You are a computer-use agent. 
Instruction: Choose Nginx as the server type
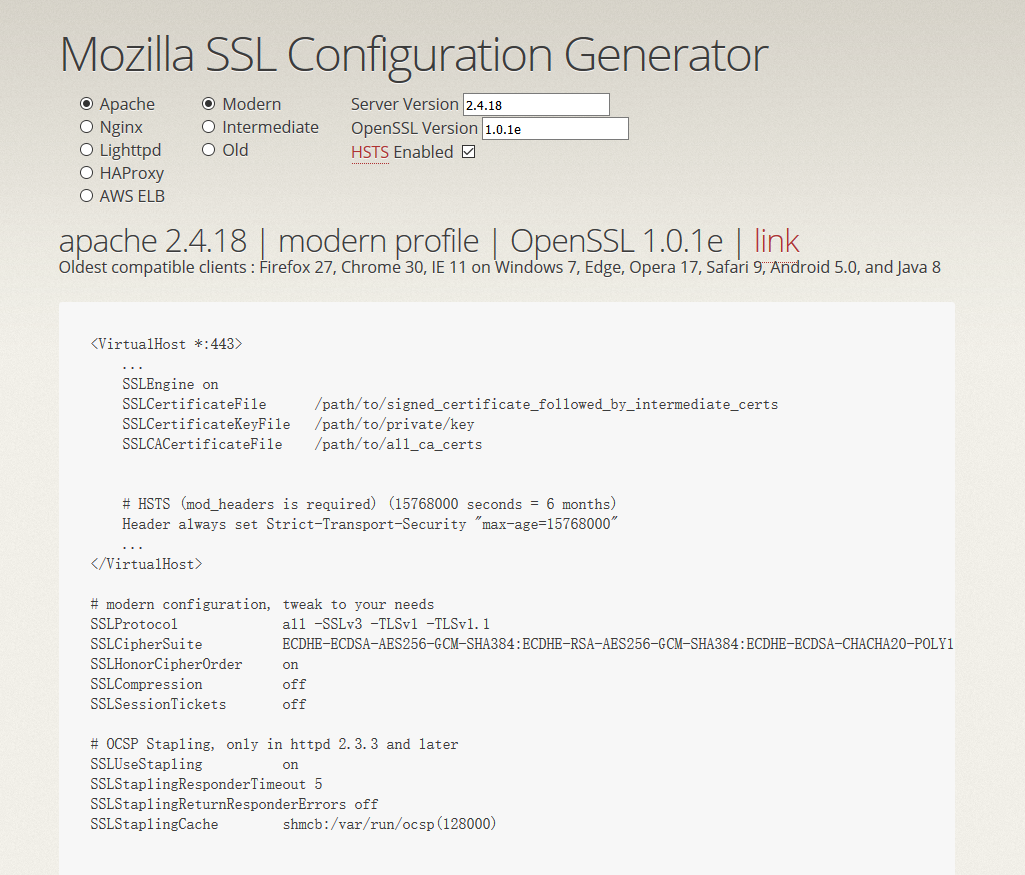click(x=87, y=127)
